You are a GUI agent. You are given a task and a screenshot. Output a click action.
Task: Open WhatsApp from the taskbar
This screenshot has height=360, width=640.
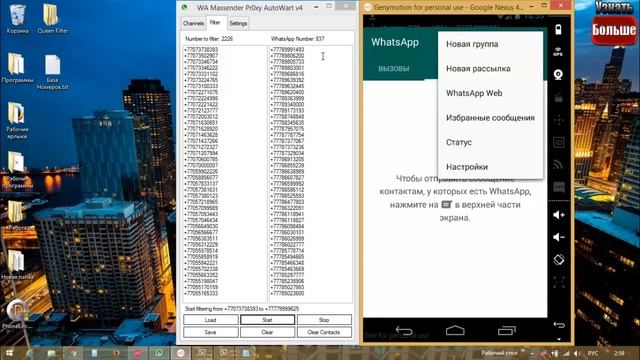(x=159, y=353)
